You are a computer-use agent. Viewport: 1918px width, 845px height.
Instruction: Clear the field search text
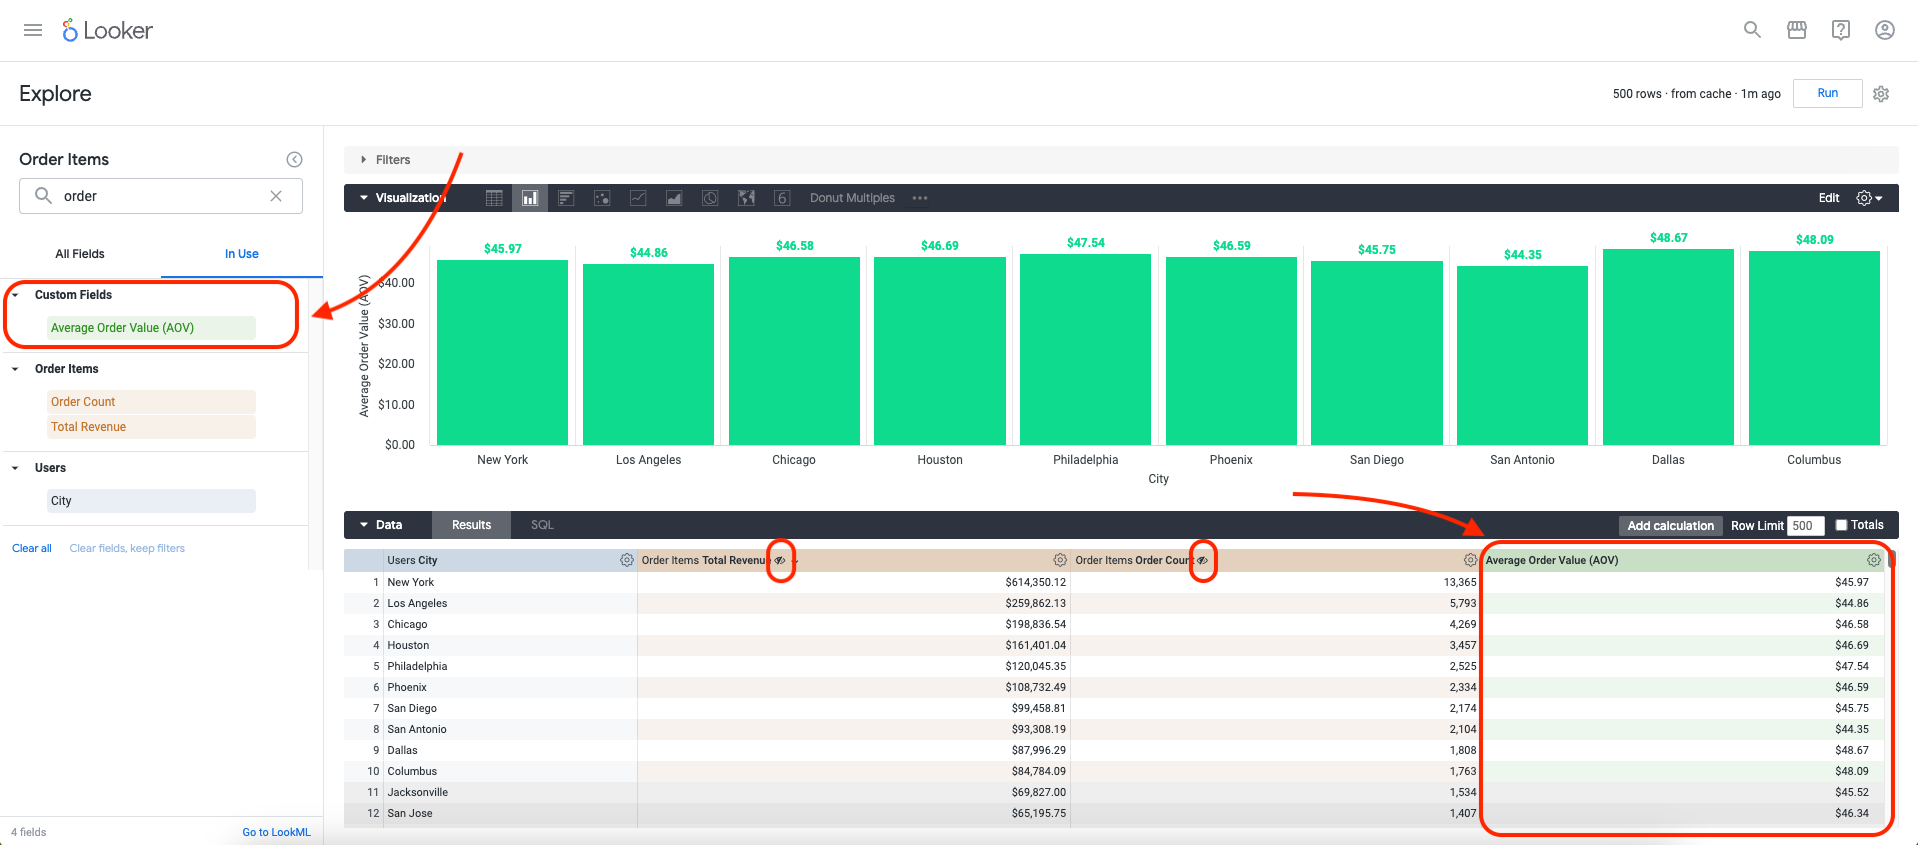276,196
